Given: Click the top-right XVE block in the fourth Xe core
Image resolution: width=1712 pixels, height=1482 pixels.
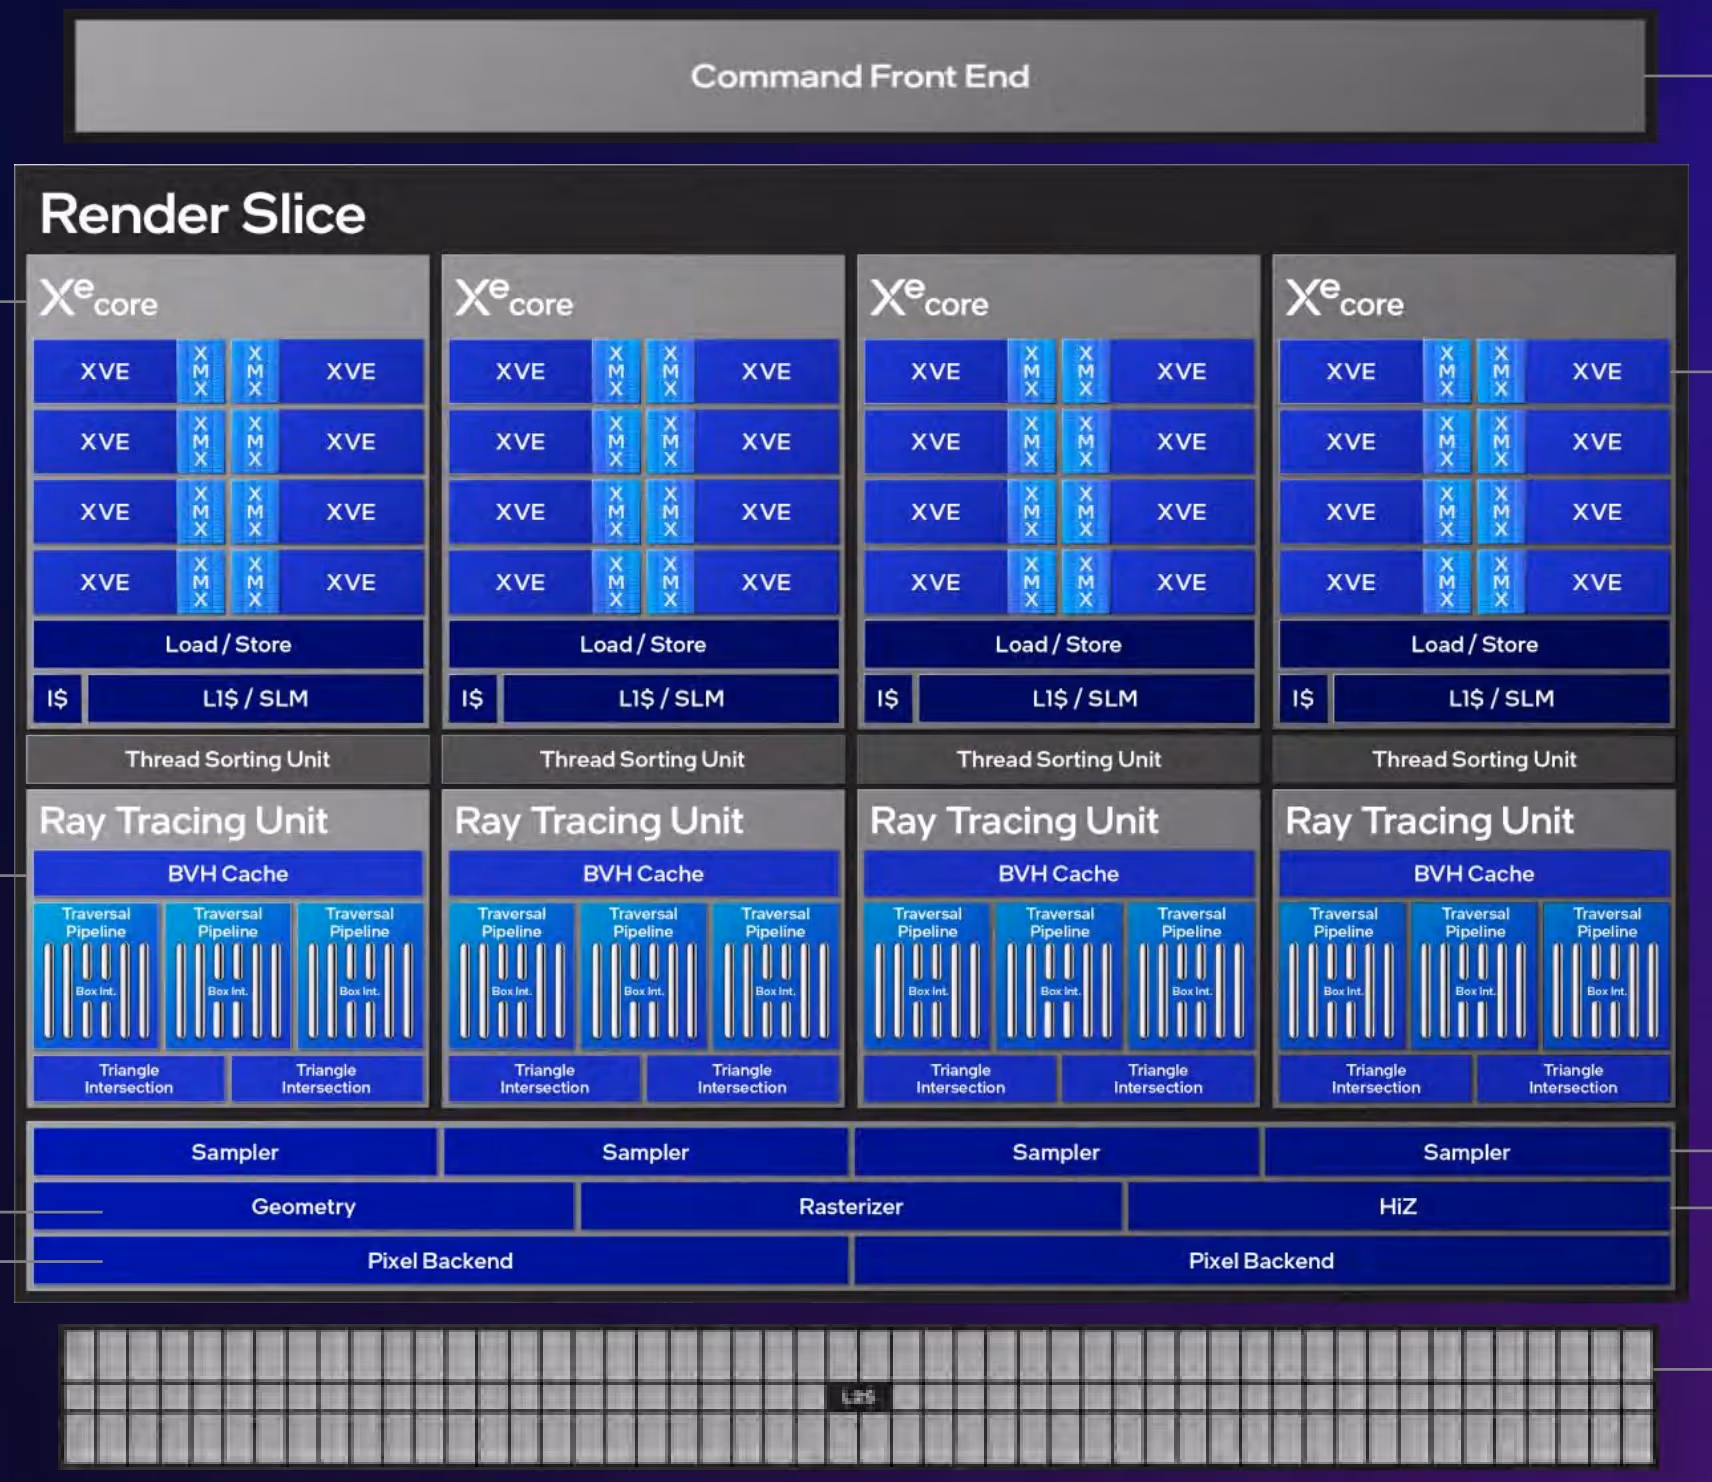Looking at the screenshot, I should coord(1597,371).
